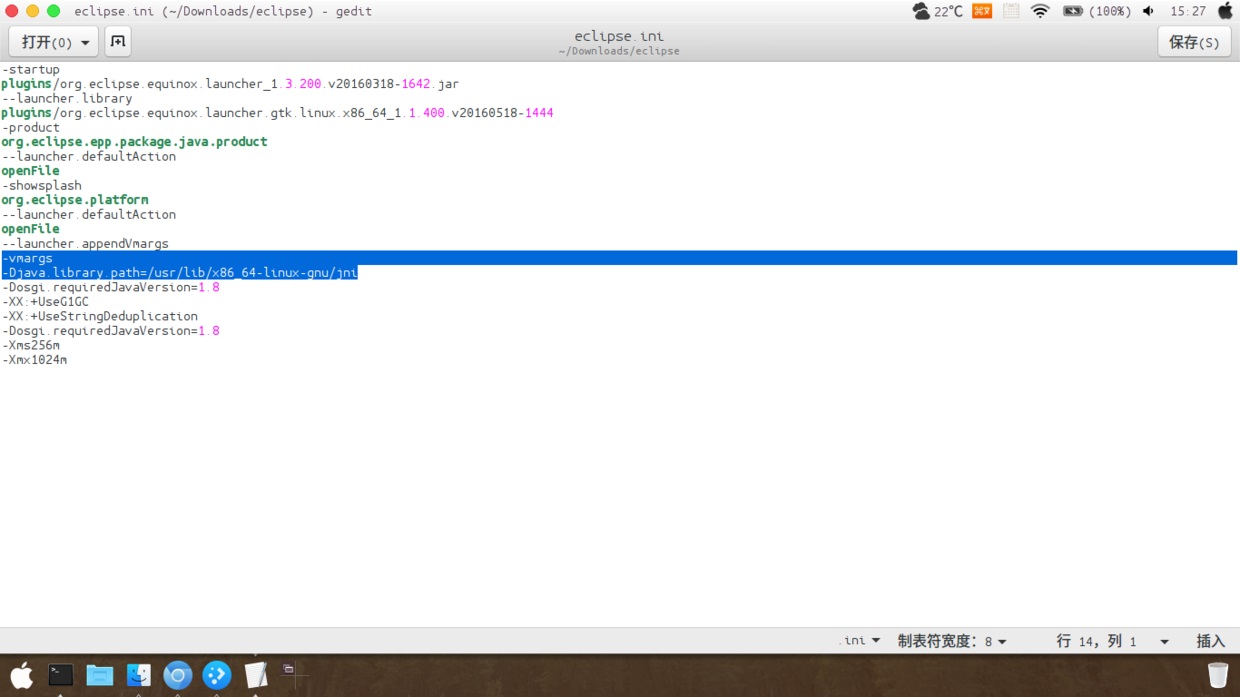Click the new document icon in the header bar

(118, 42)
